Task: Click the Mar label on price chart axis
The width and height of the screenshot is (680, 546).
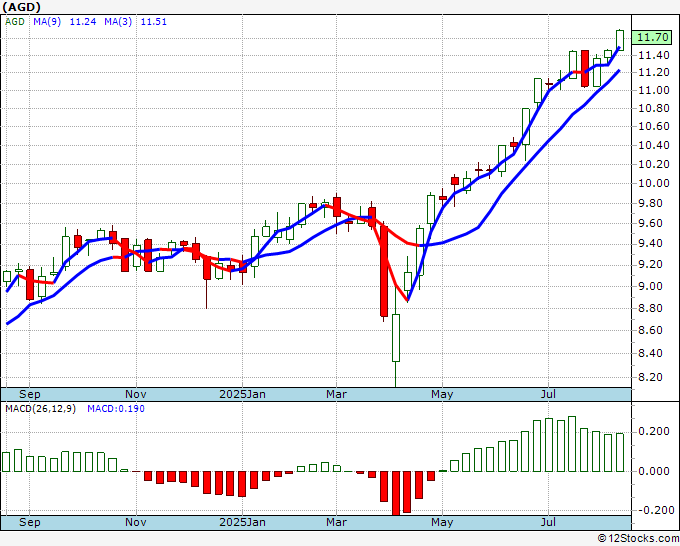Action: click(x=337, y=394)
